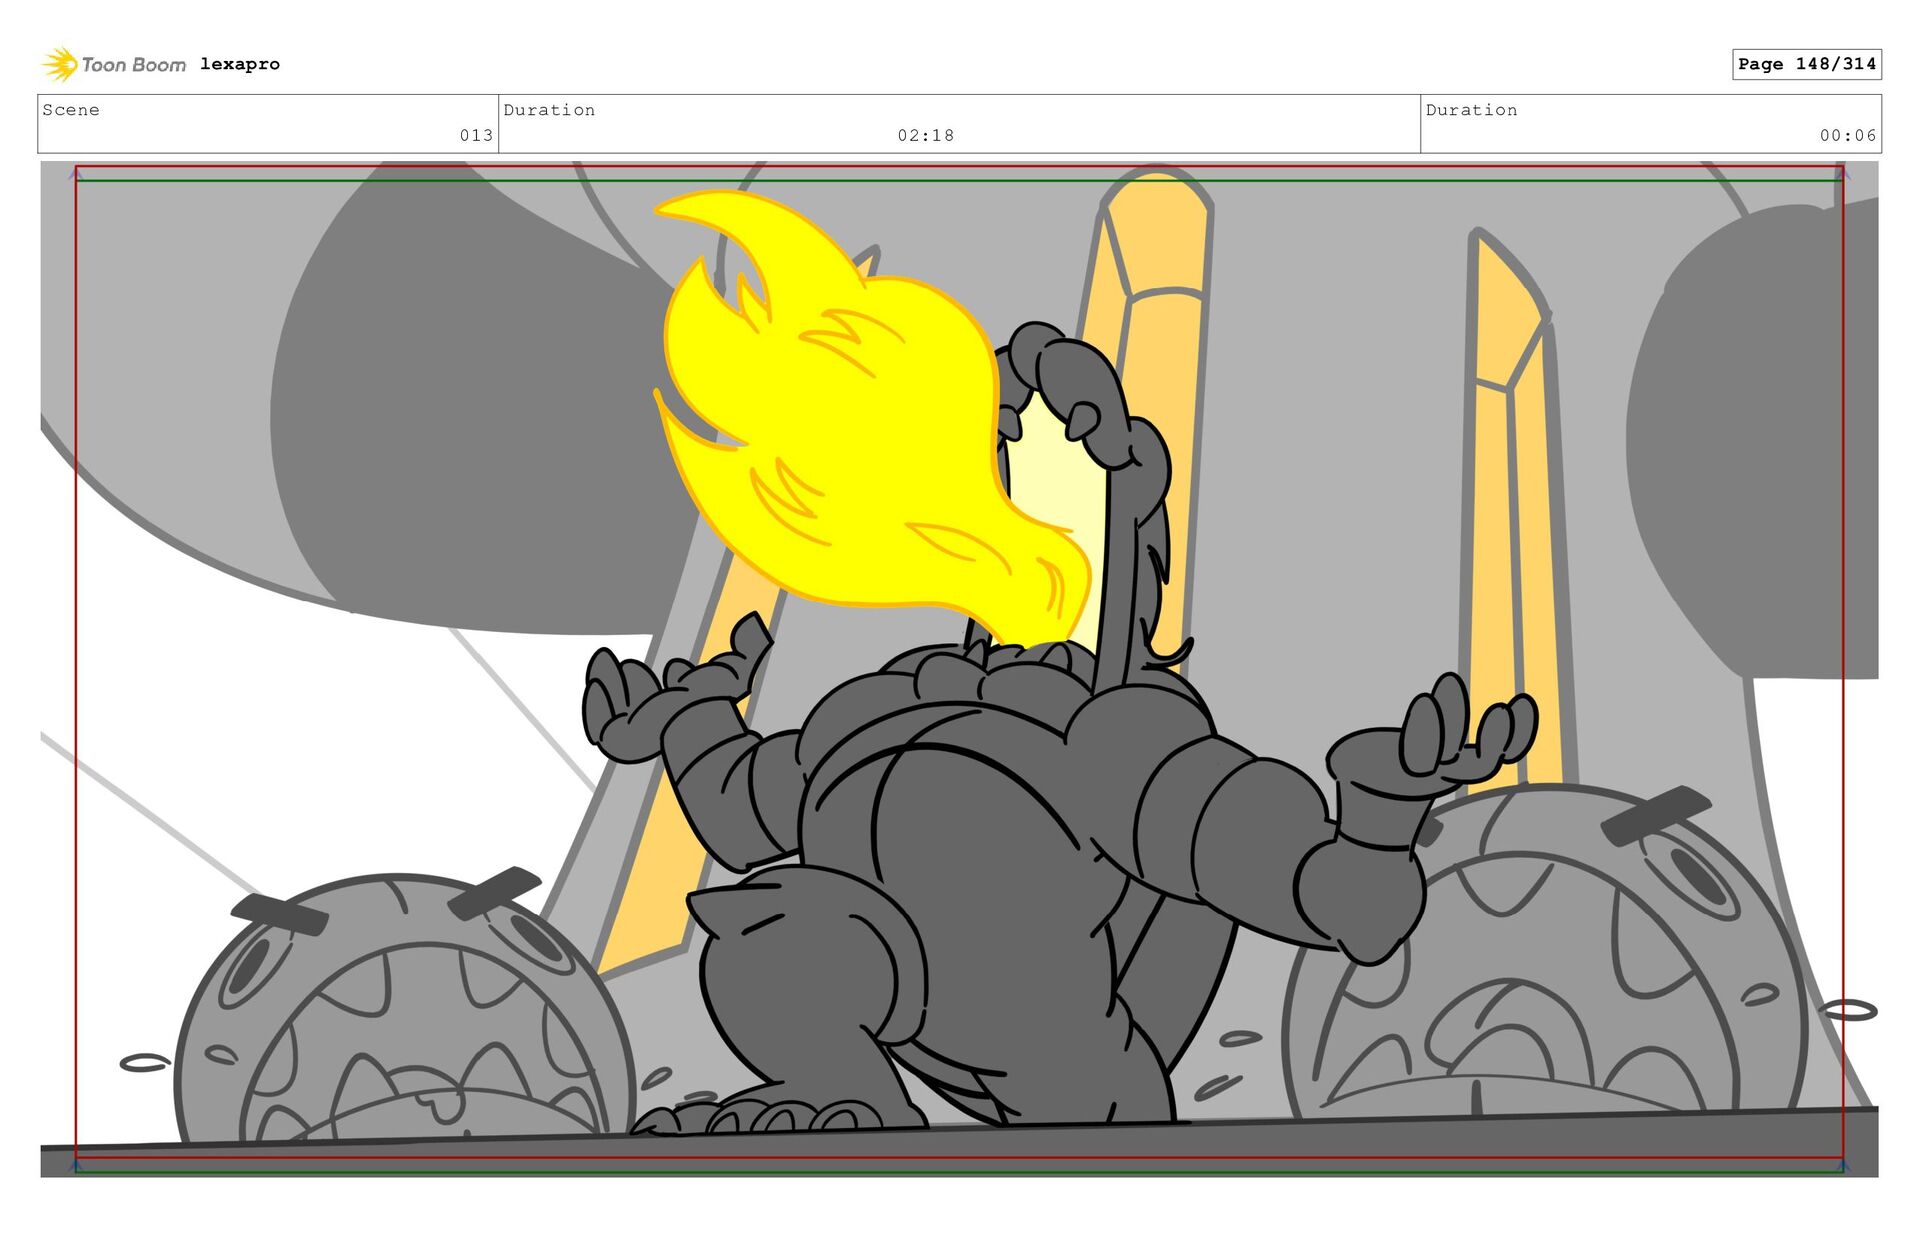1920x1240 pixels.
Task: Click the 'Page 148/314' page indicator
Action: pos(1806,64)
